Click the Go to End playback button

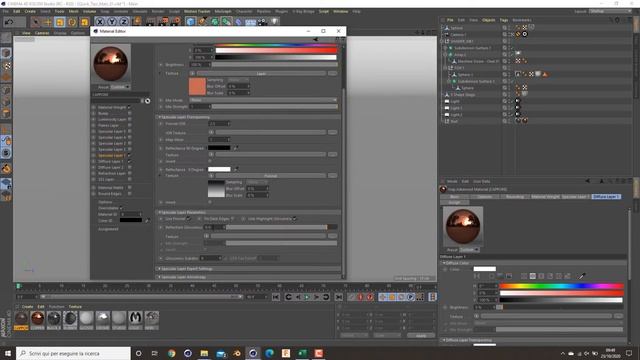pos(338,297)
